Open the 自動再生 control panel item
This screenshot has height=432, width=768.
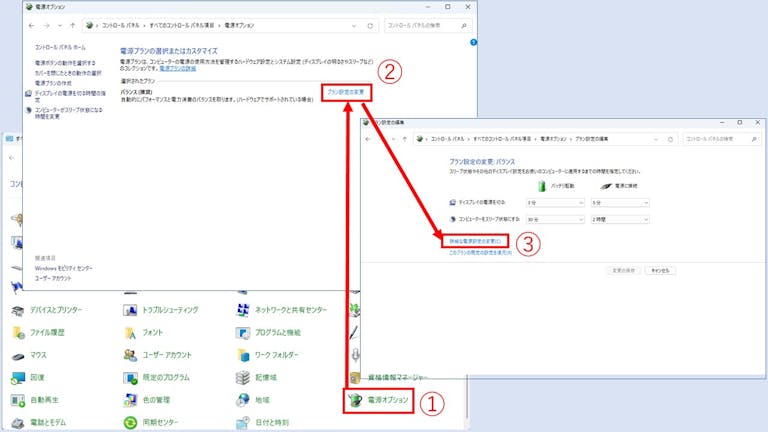[x=35, y=400]
